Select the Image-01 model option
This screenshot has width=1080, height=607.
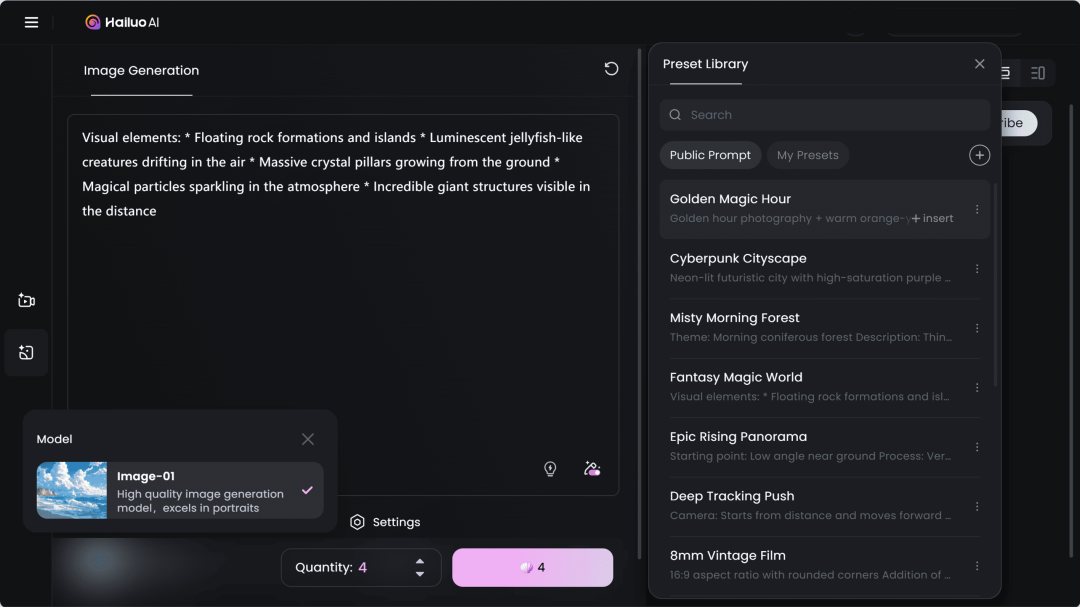tap(180, 491)
